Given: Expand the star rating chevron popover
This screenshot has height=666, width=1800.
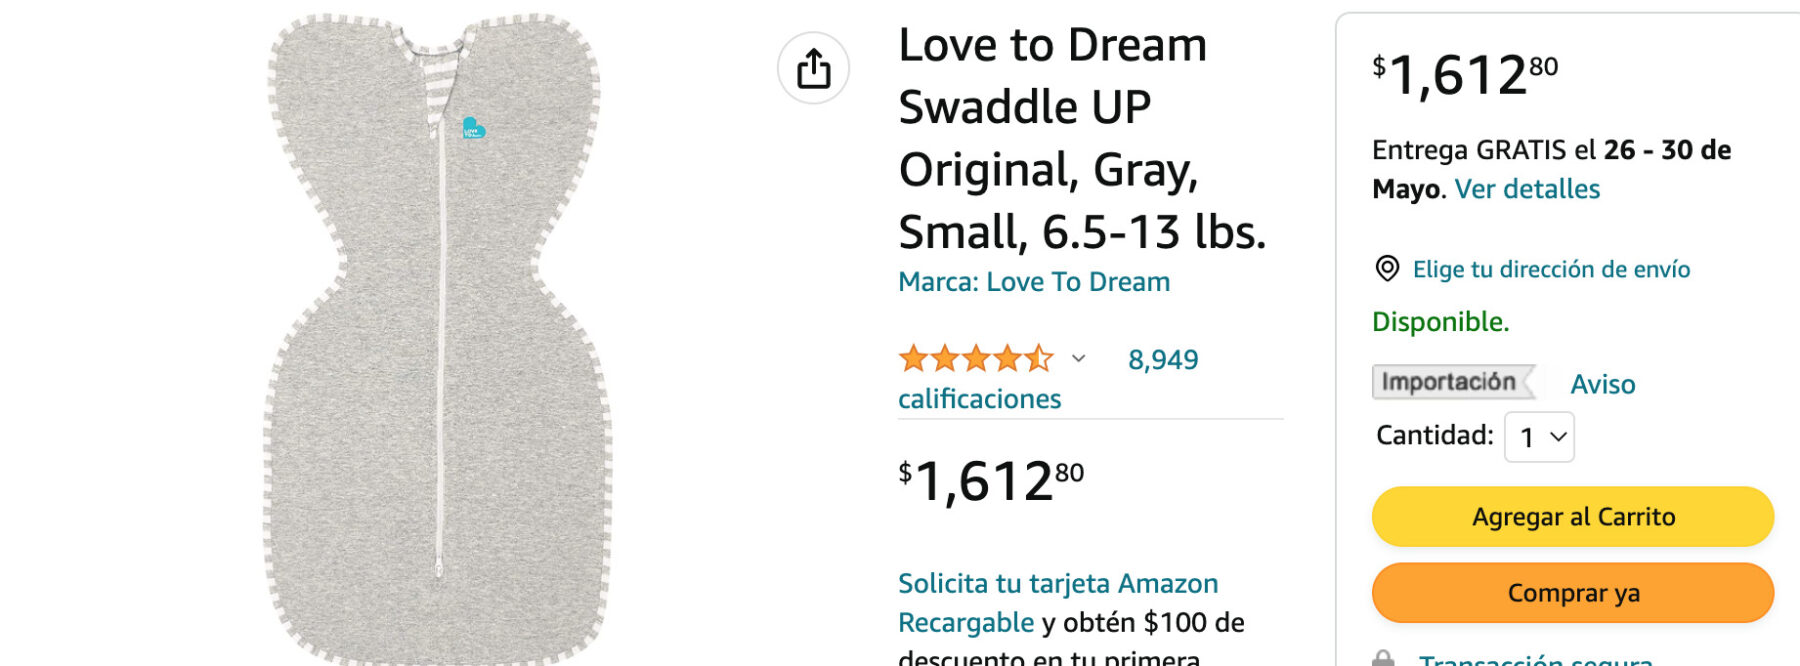Looking at the screenshot, I should [x=1078, y=358].
